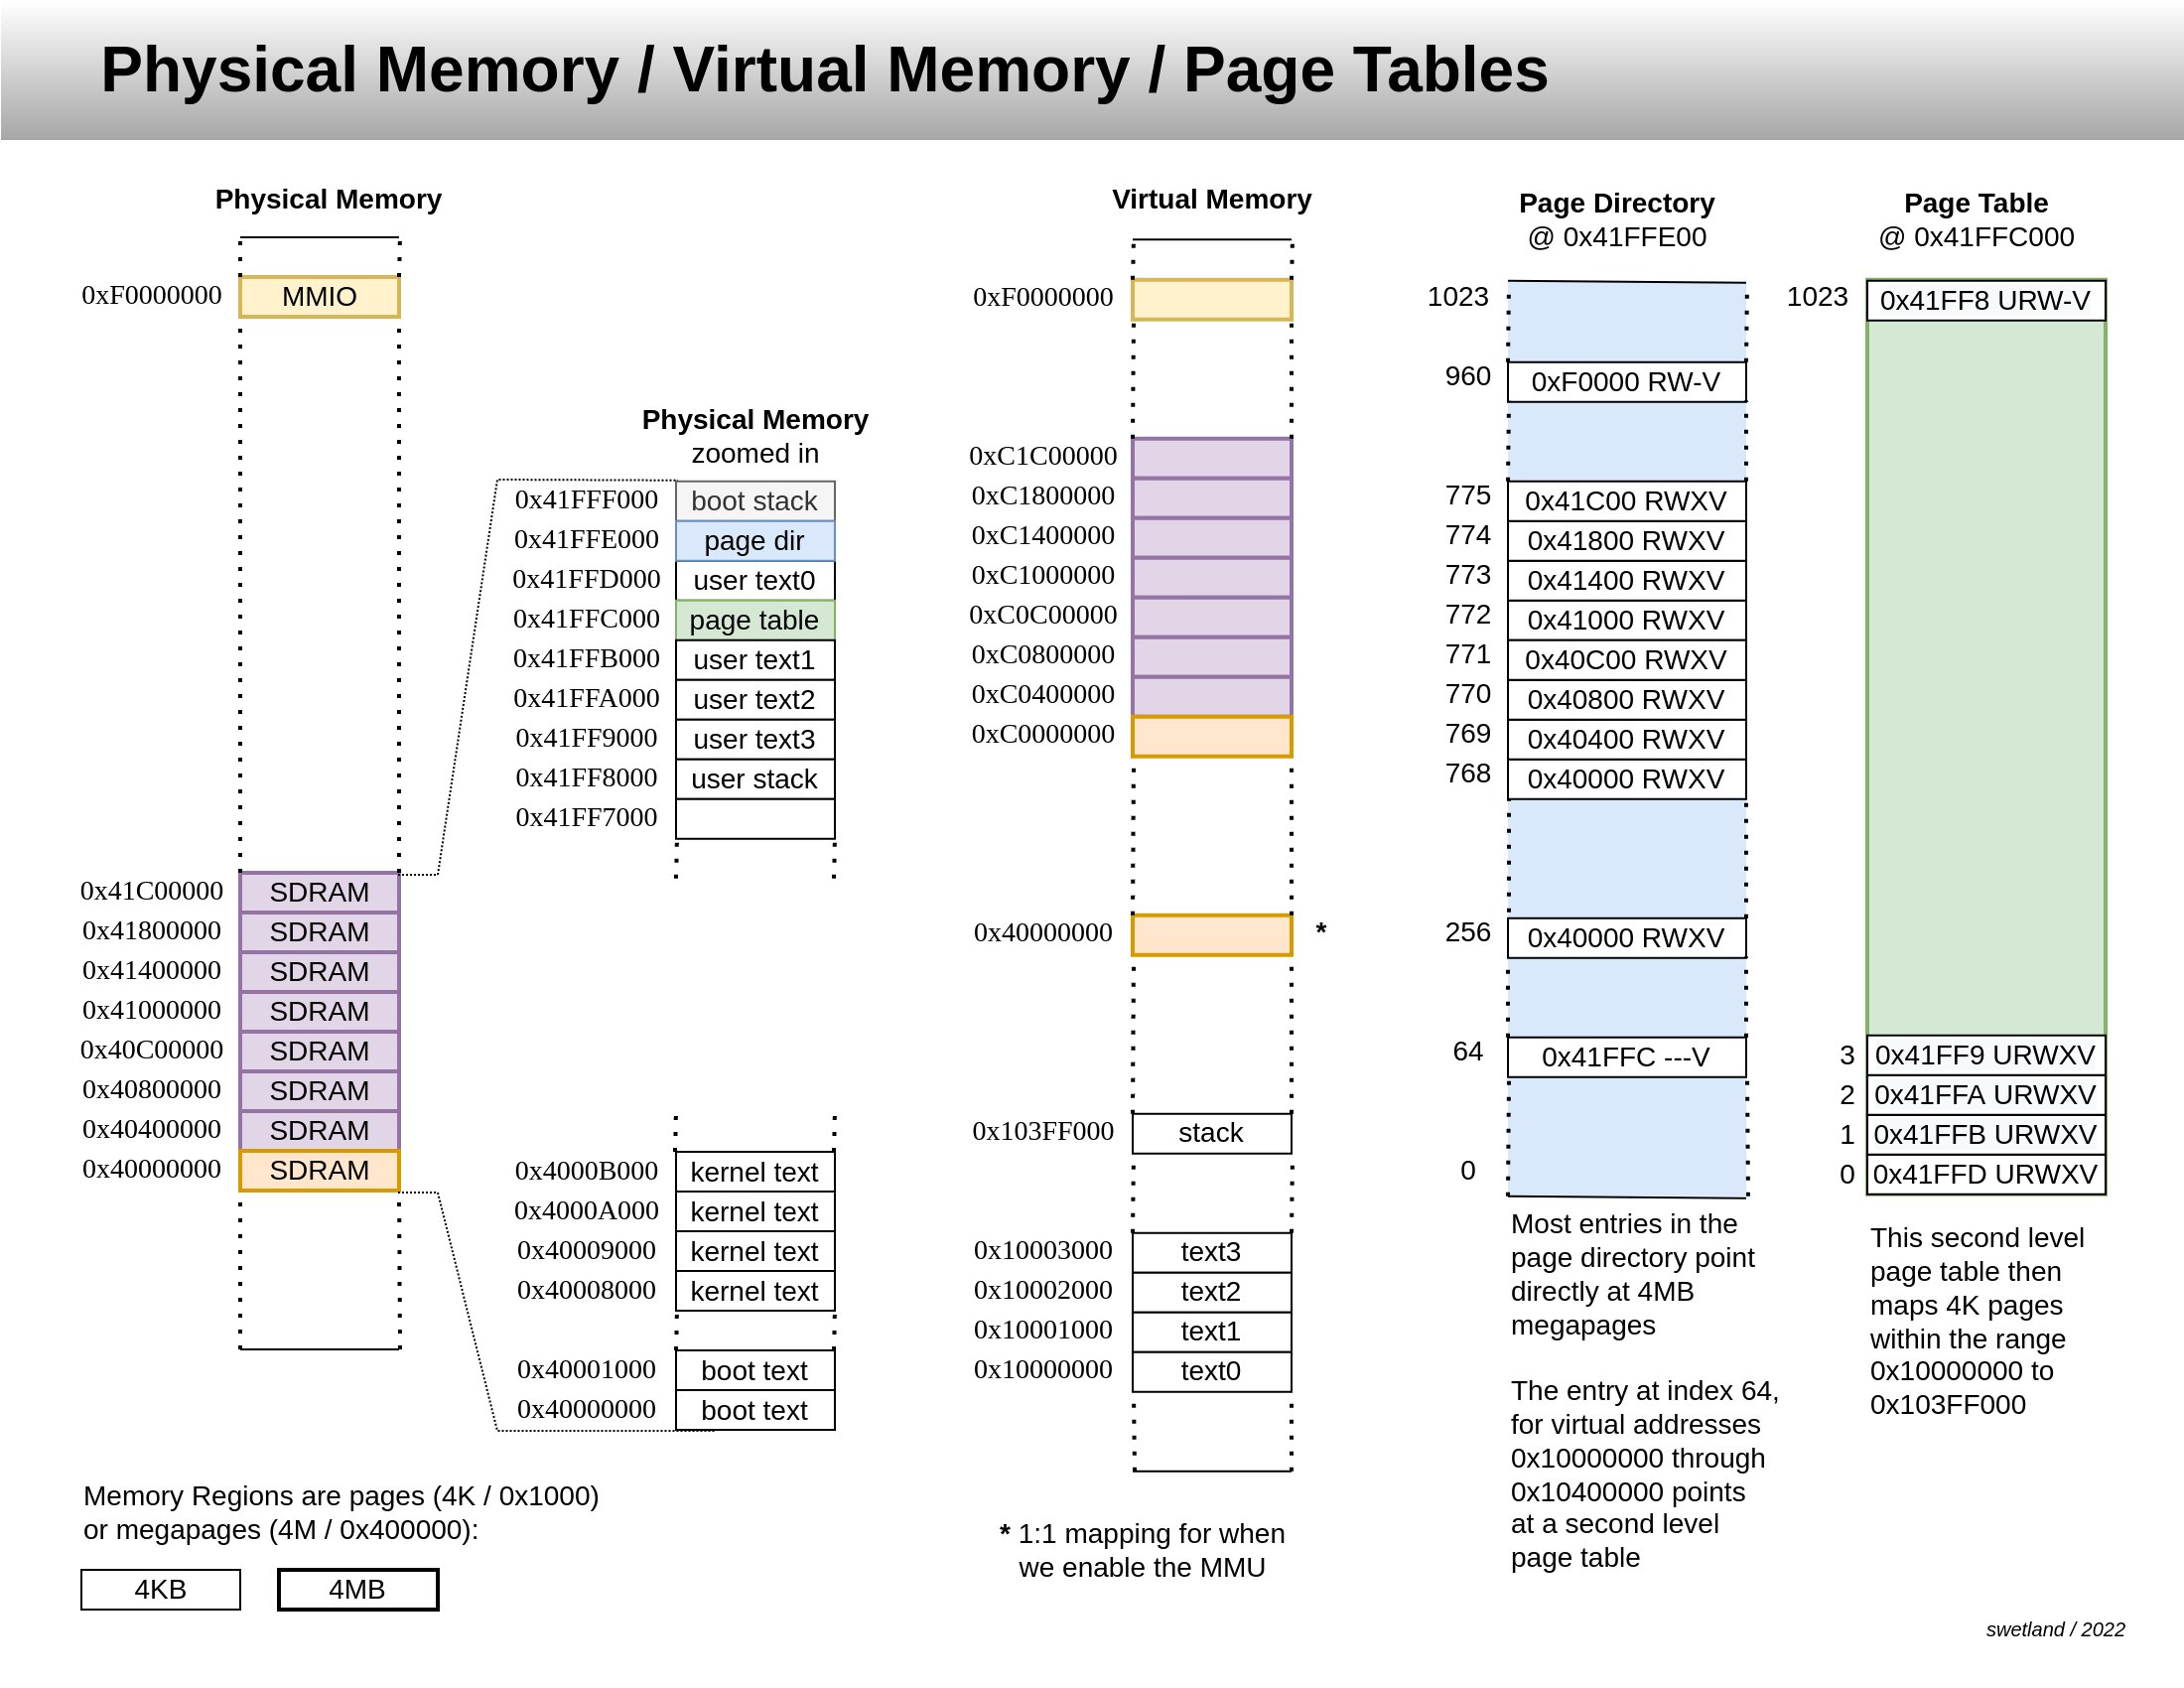Select page directory entry 0xF0000 RW-V
This screenshot has width=2184, height=1688.
1626,382
